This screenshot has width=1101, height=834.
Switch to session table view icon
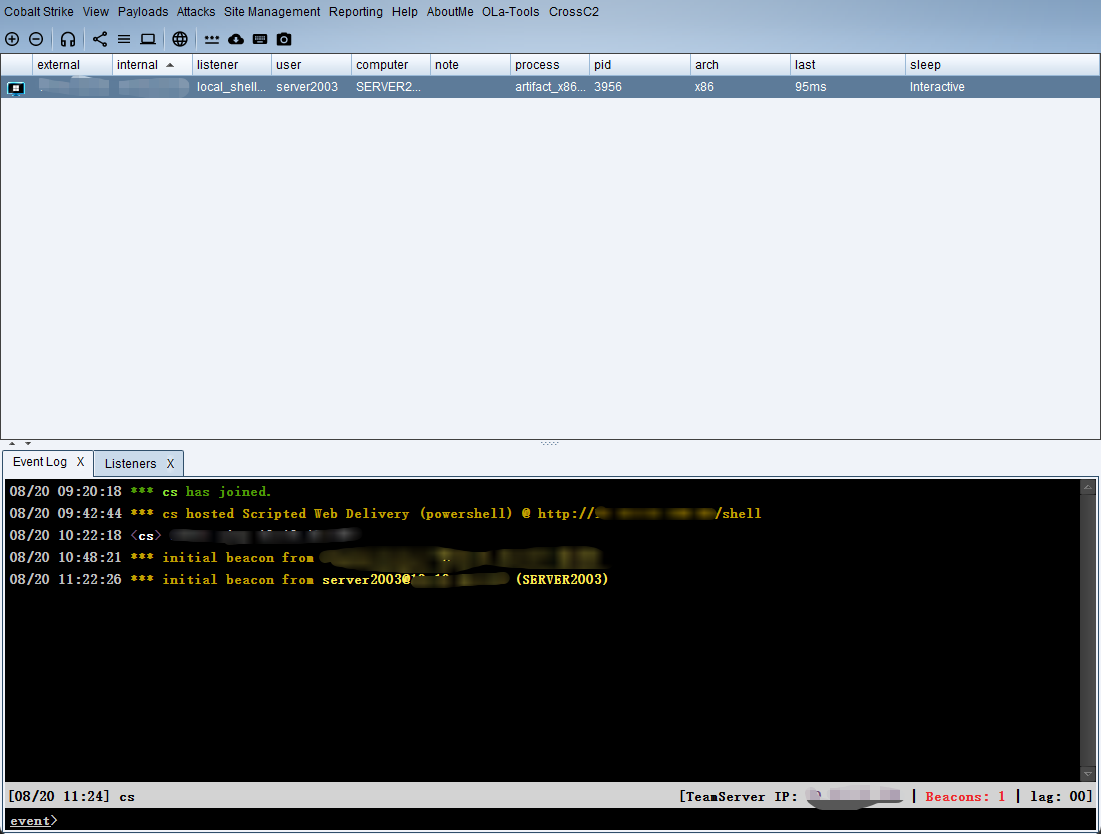pyautogui.click(x=124, y=39)
